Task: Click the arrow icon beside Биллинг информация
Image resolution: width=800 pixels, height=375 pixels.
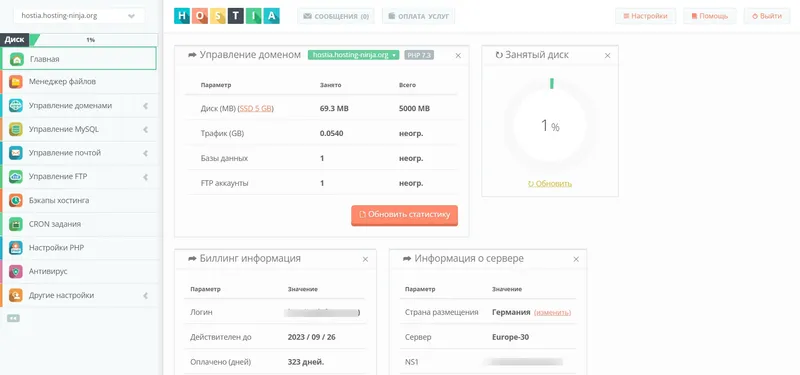Action: click(192, 259)
